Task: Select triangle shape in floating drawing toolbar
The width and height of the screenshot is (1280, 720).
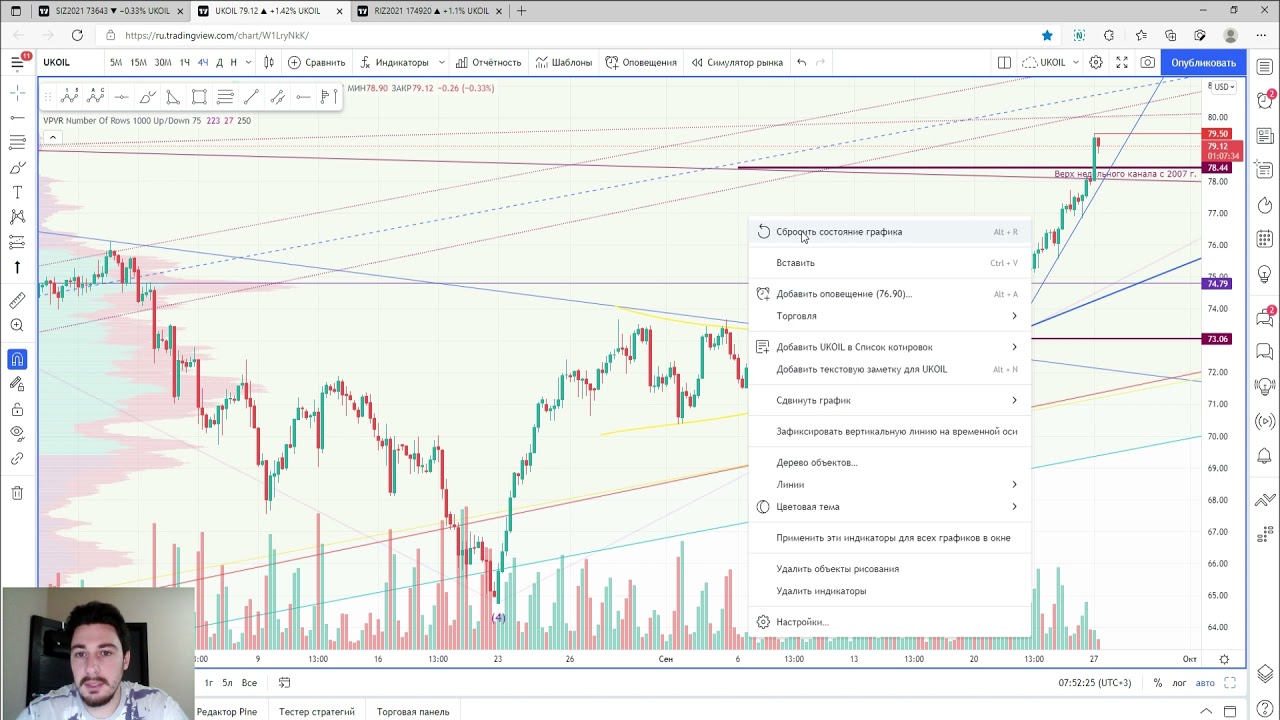Action: pyautogui.click(x=173, y=97)
